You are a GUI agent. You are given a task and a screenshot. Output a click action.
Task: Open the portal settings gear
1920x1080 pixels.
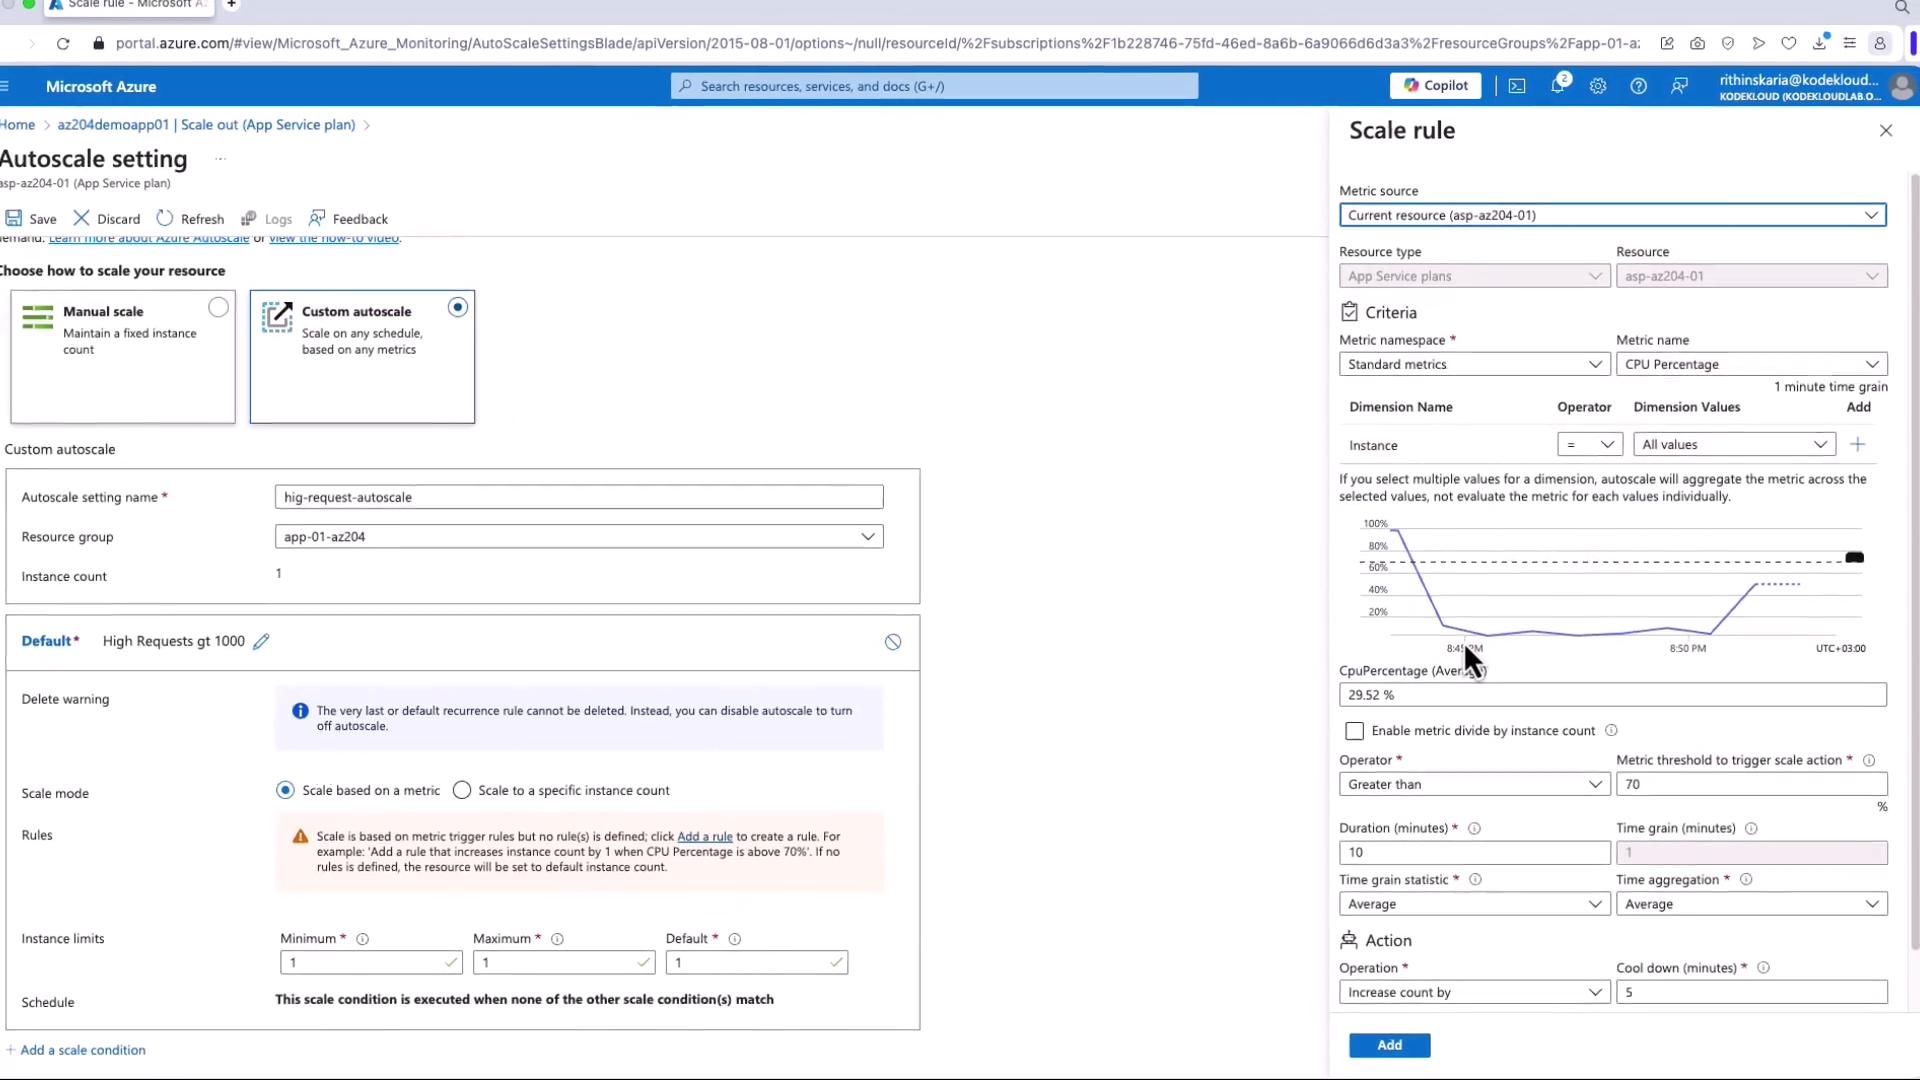1598,86
